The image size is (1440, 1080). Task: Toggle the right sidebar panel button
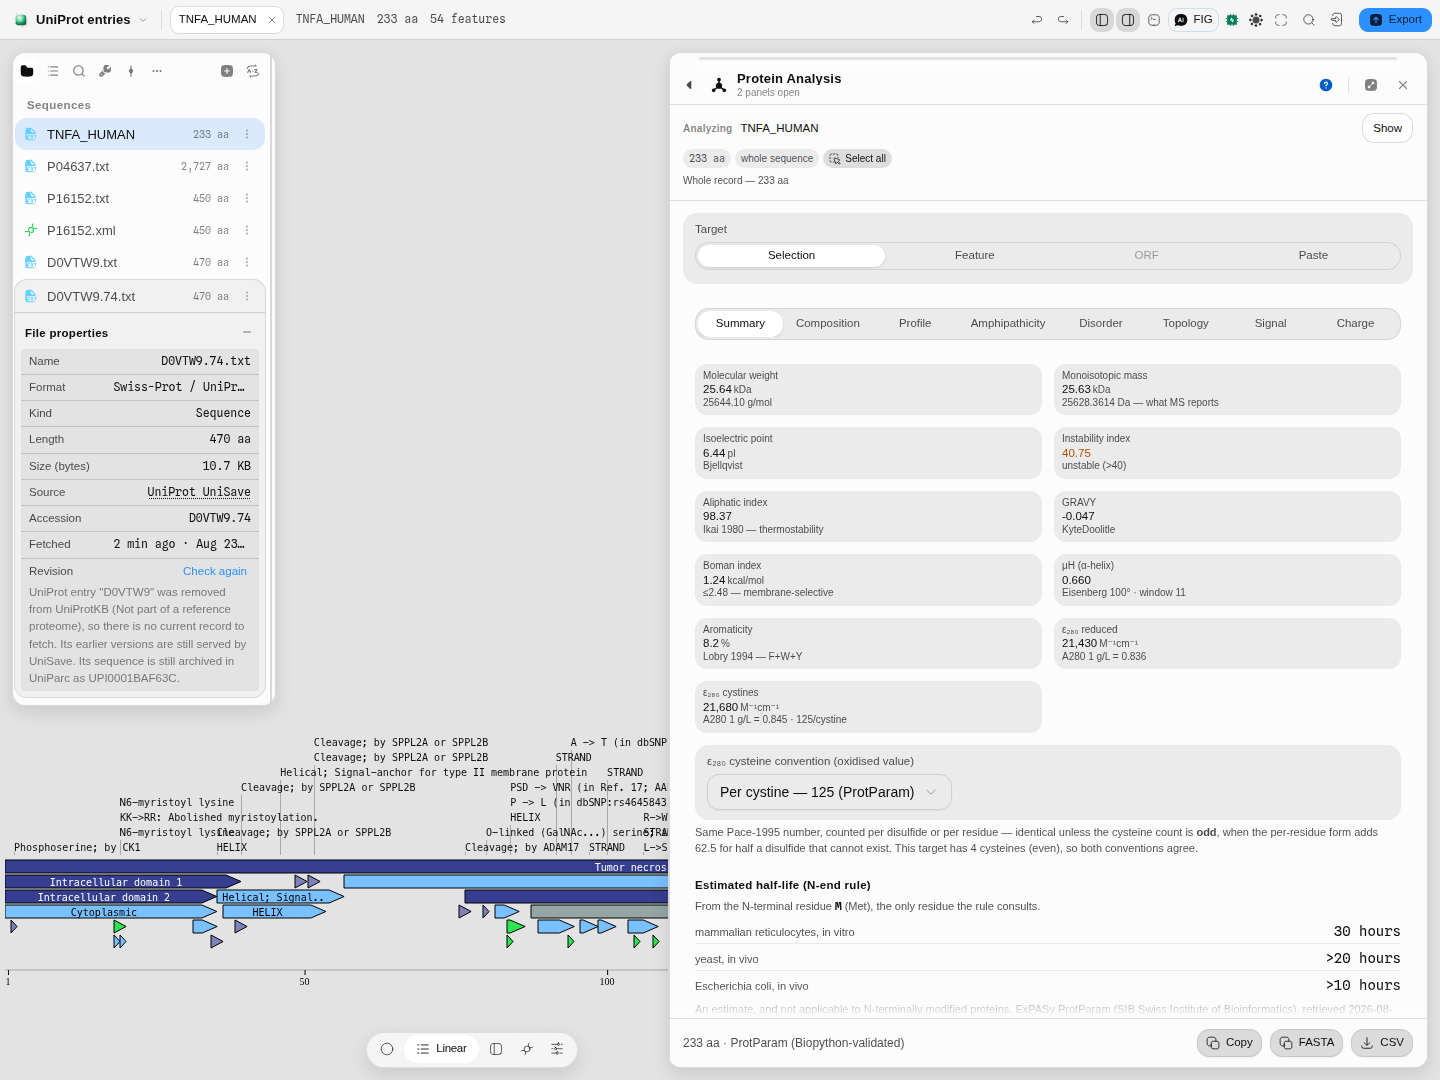tap(1128, 20)
